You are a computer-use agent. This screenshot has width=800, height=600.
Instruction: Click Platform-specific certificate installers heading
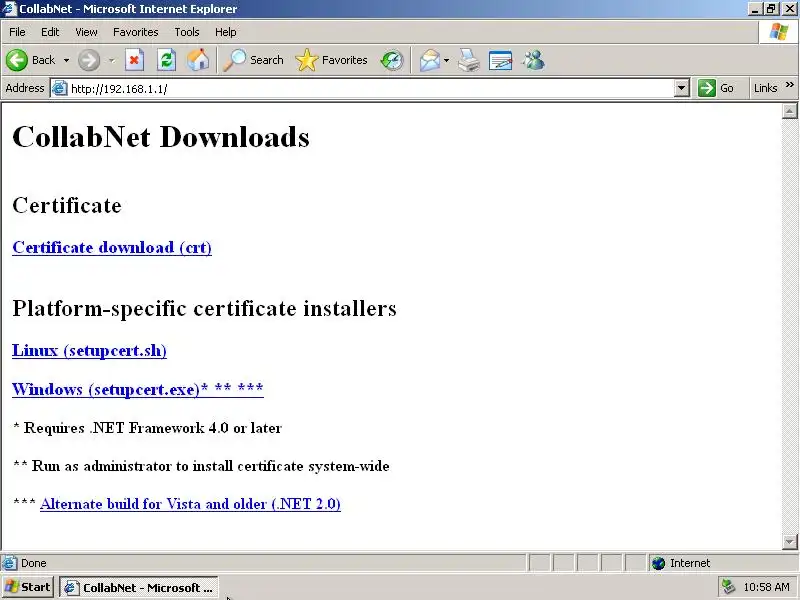(x=204, y=308)
